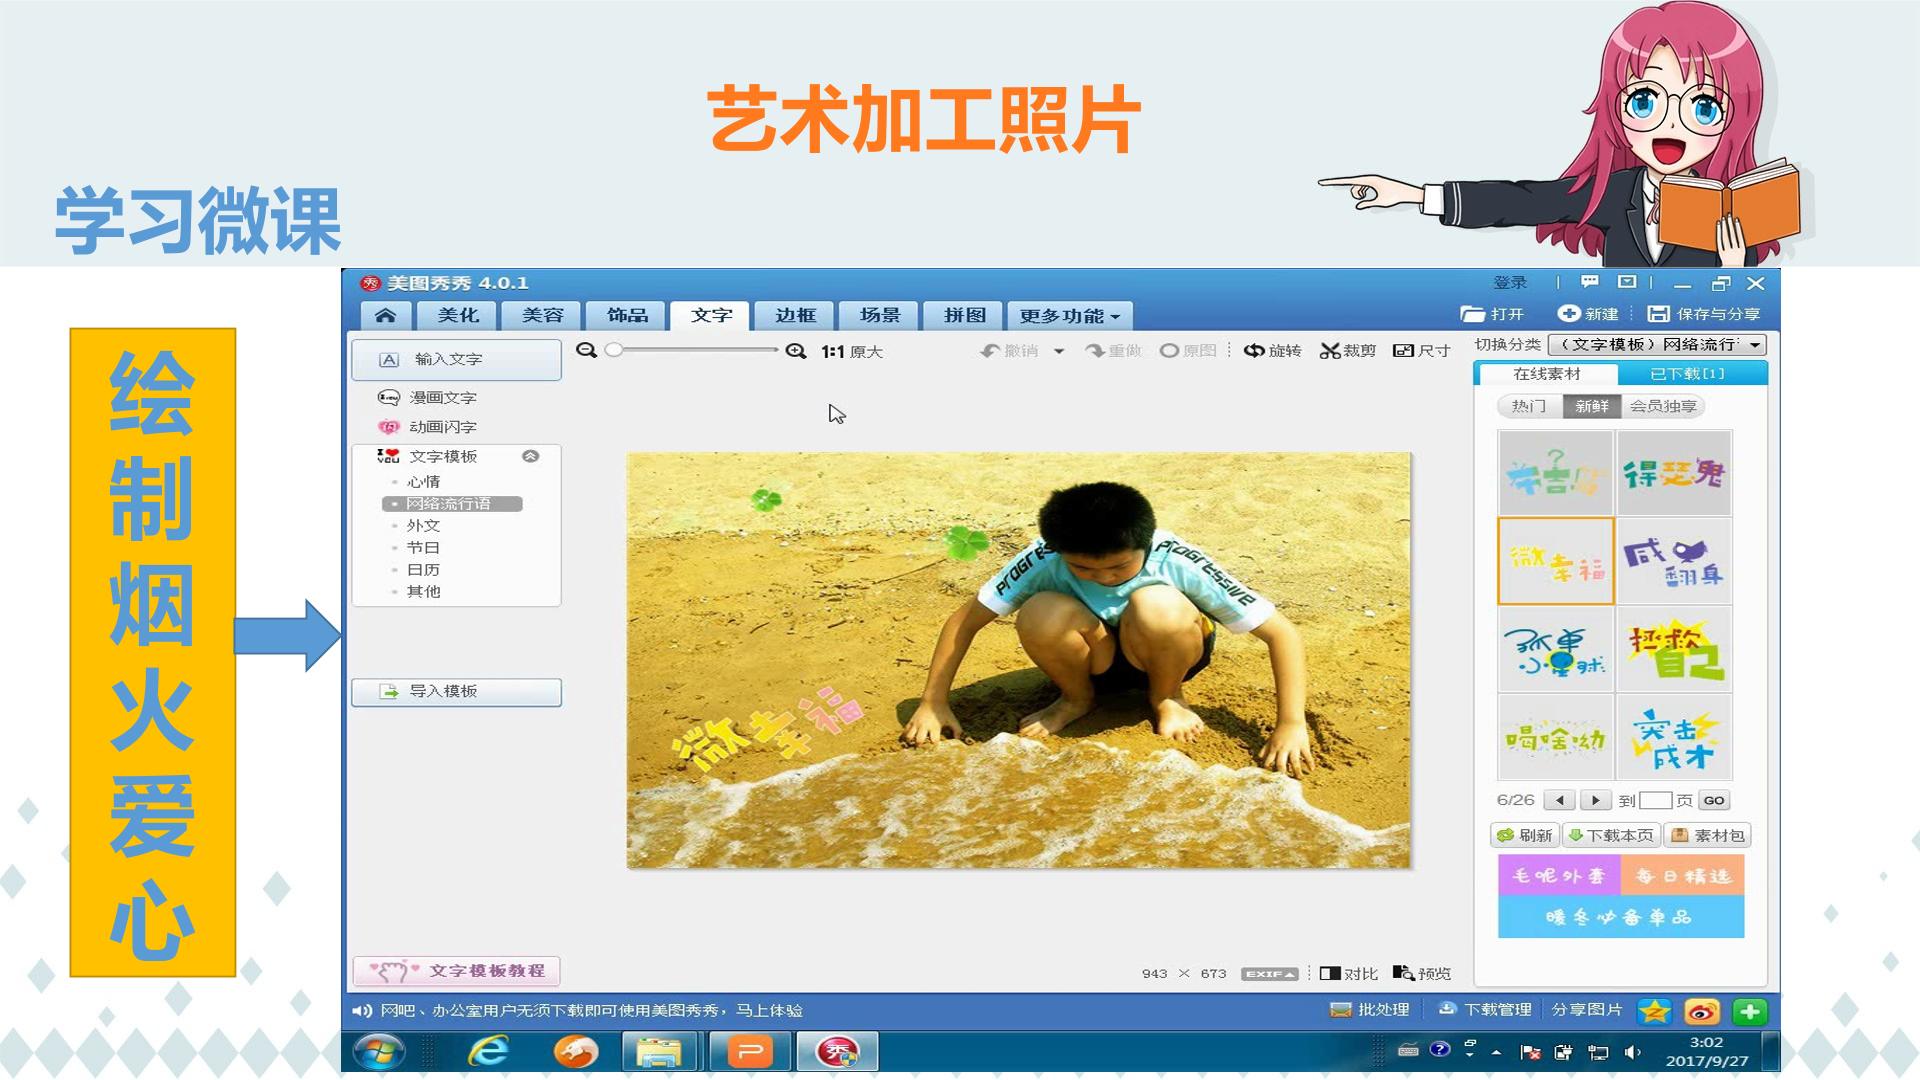Click the zoom slider handle
1920x1080 pixels.
pyautogui.click(x=614, y=350)
